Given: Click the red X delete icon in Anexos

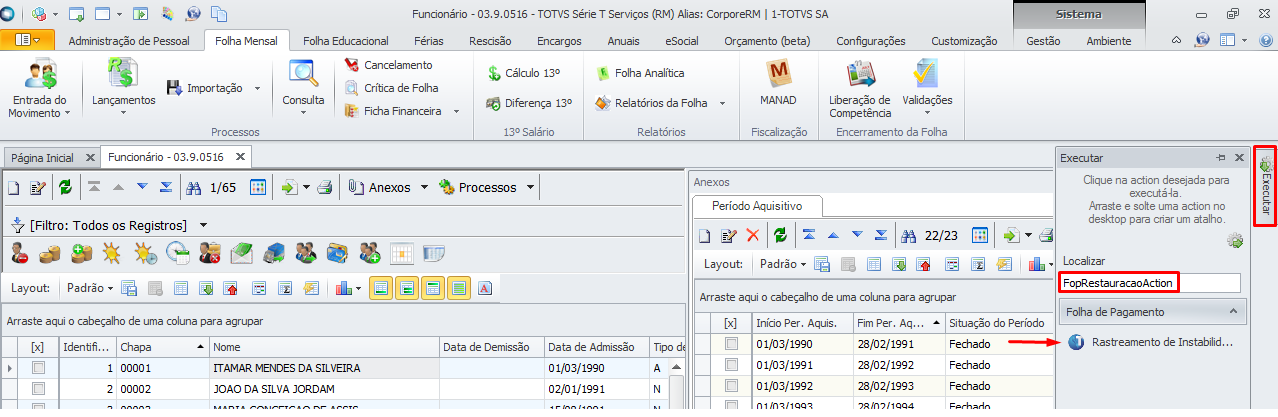Looking at the screenshot, I should 753,235.
